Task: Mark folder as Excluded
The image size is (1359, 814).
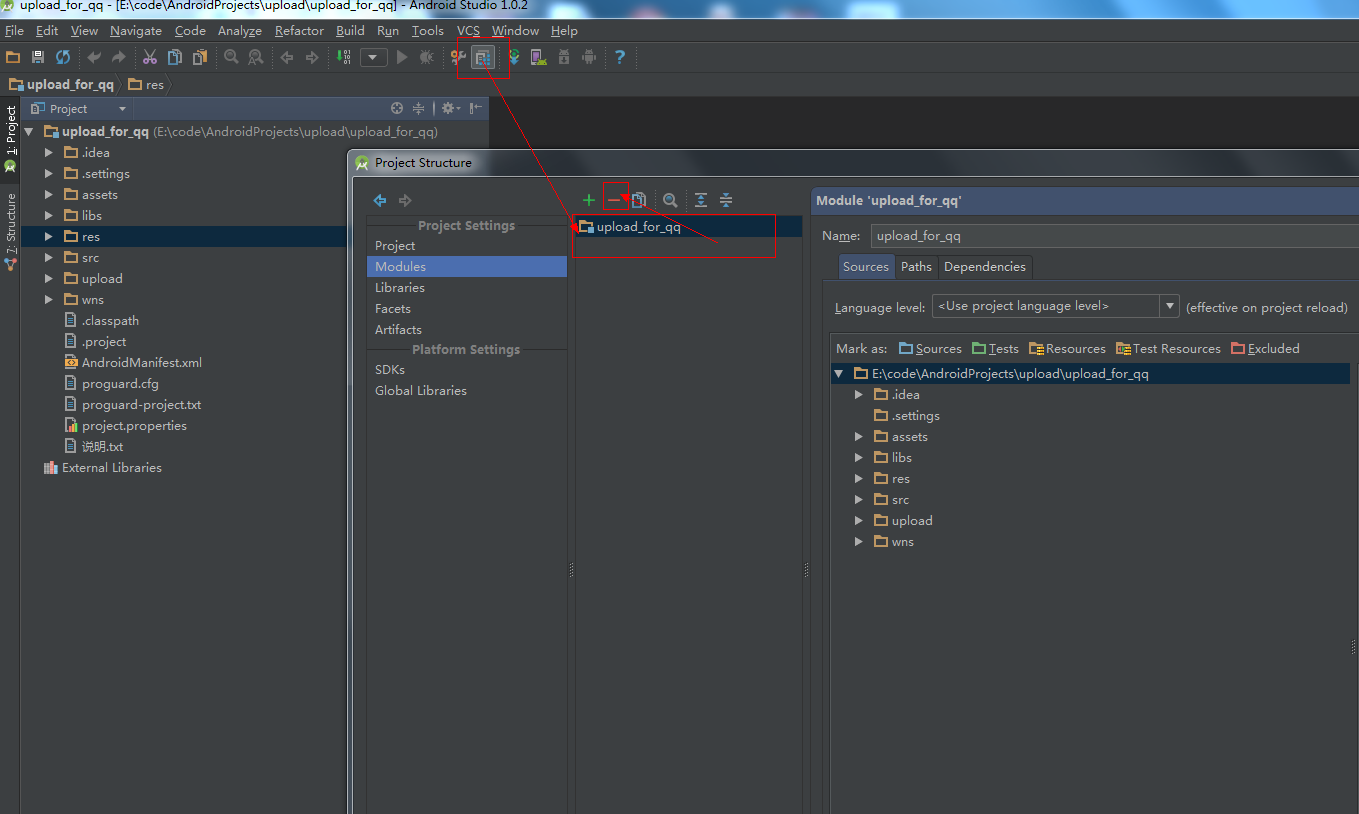Action: point(1265,348)
